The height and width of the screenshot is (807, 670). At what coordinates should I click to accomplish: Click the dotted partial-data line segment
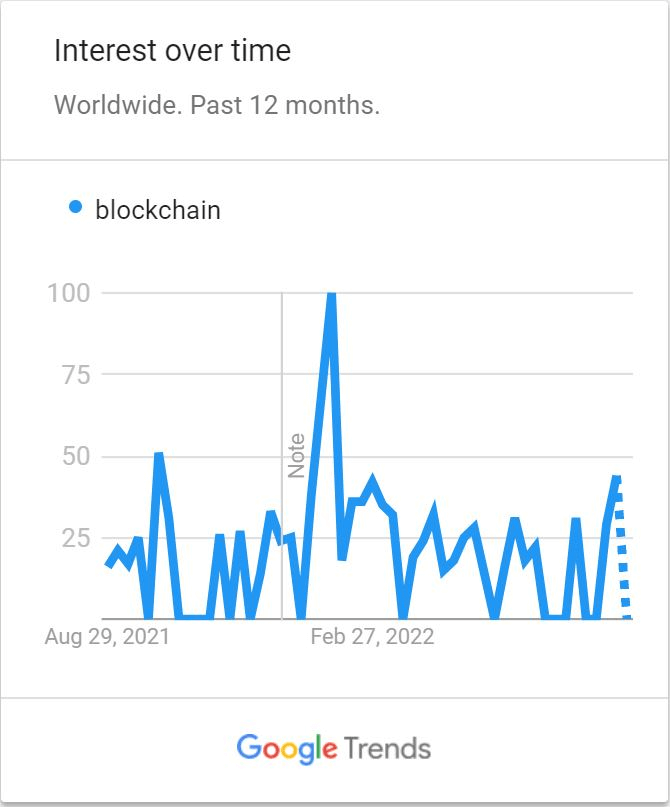tap(623, 548)
